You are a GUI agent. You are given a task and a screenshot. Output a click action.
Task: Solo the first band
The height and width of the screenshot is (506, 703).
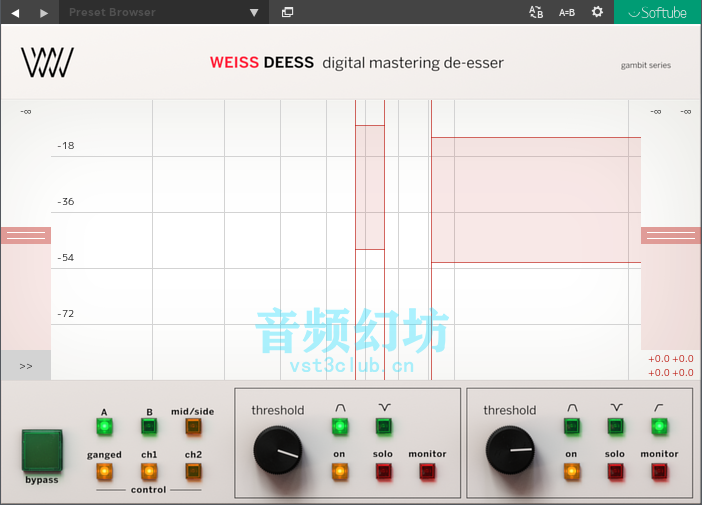[384, 471]
